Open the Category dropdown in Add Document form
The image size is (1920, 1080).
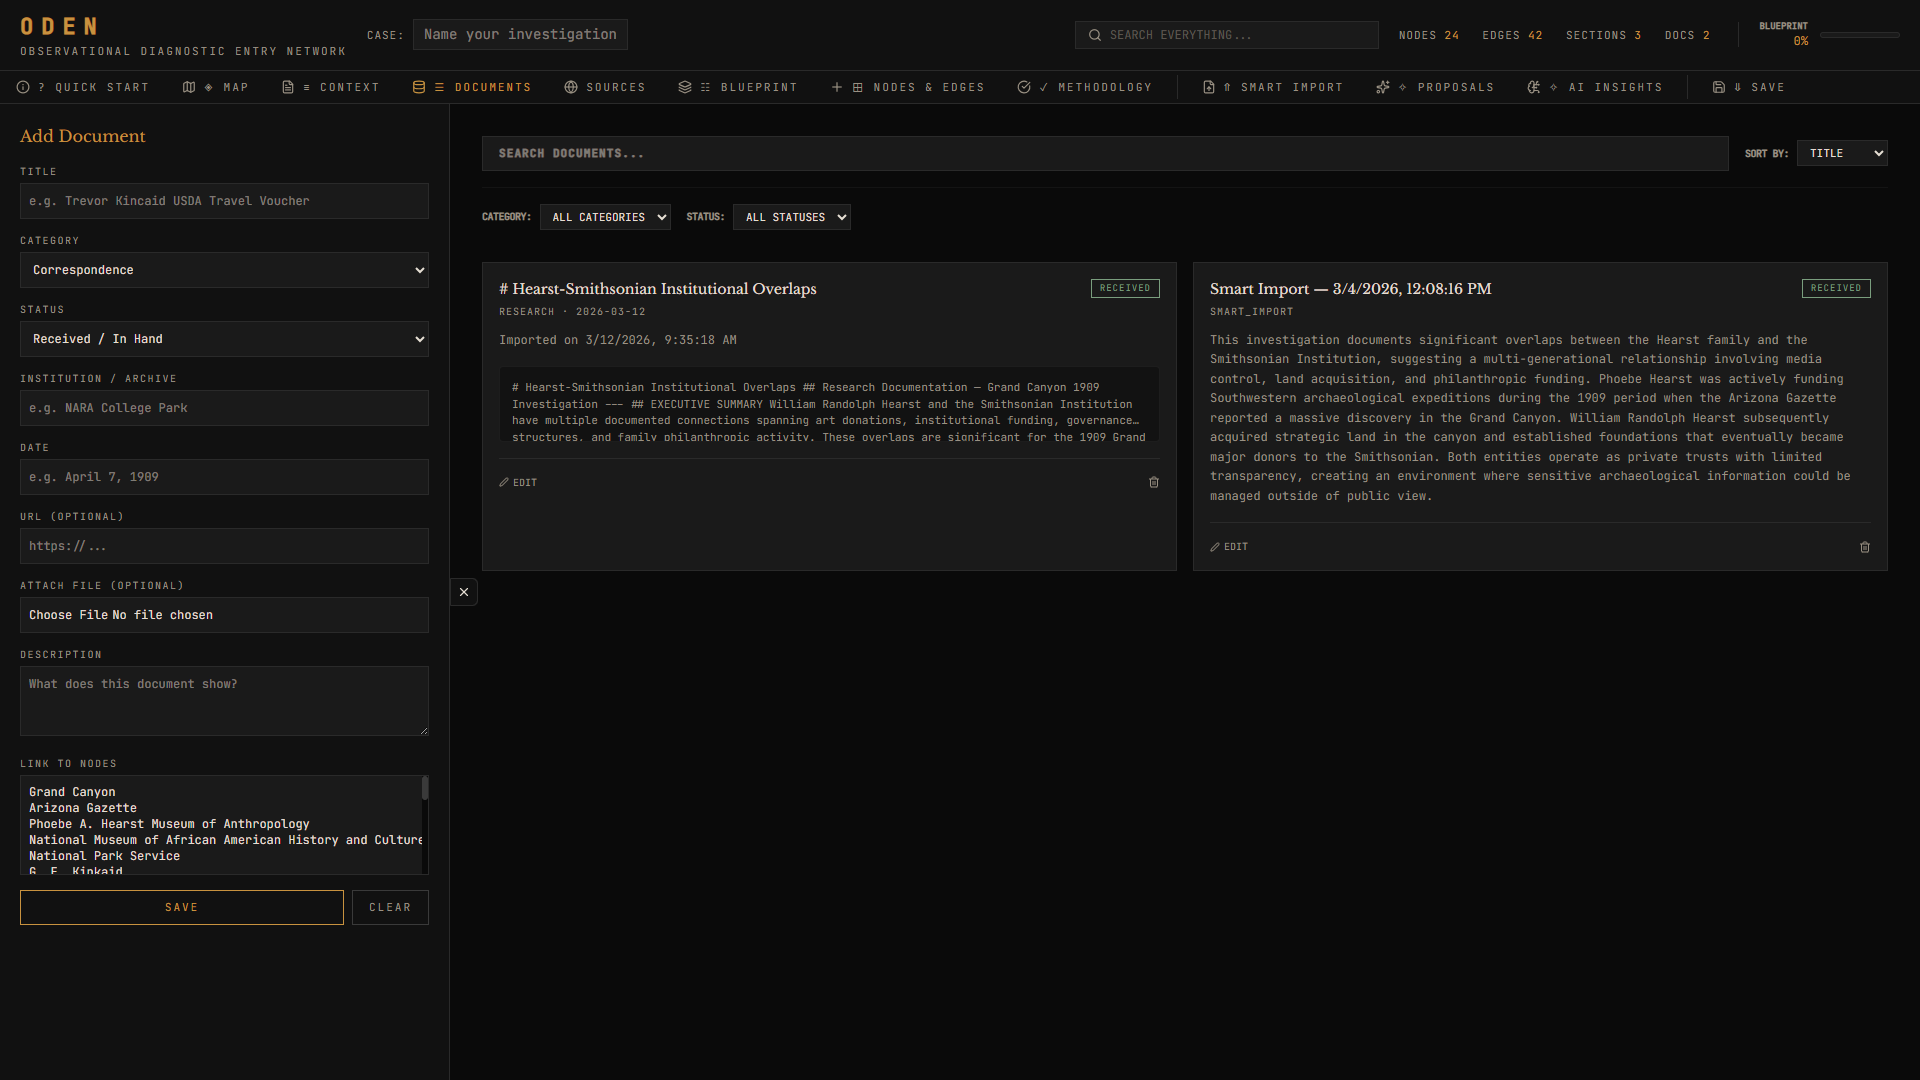224,270
